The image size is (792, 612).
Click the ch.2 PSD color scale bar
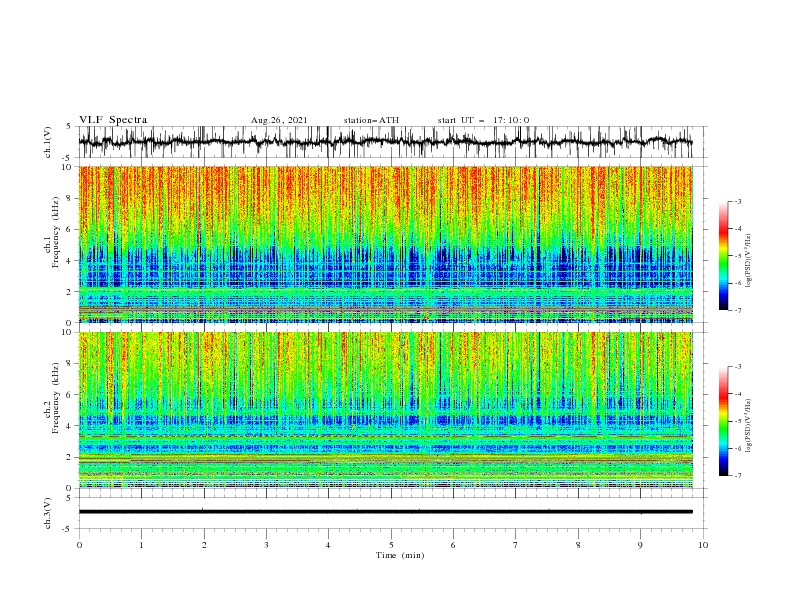[x=723, y=421]
